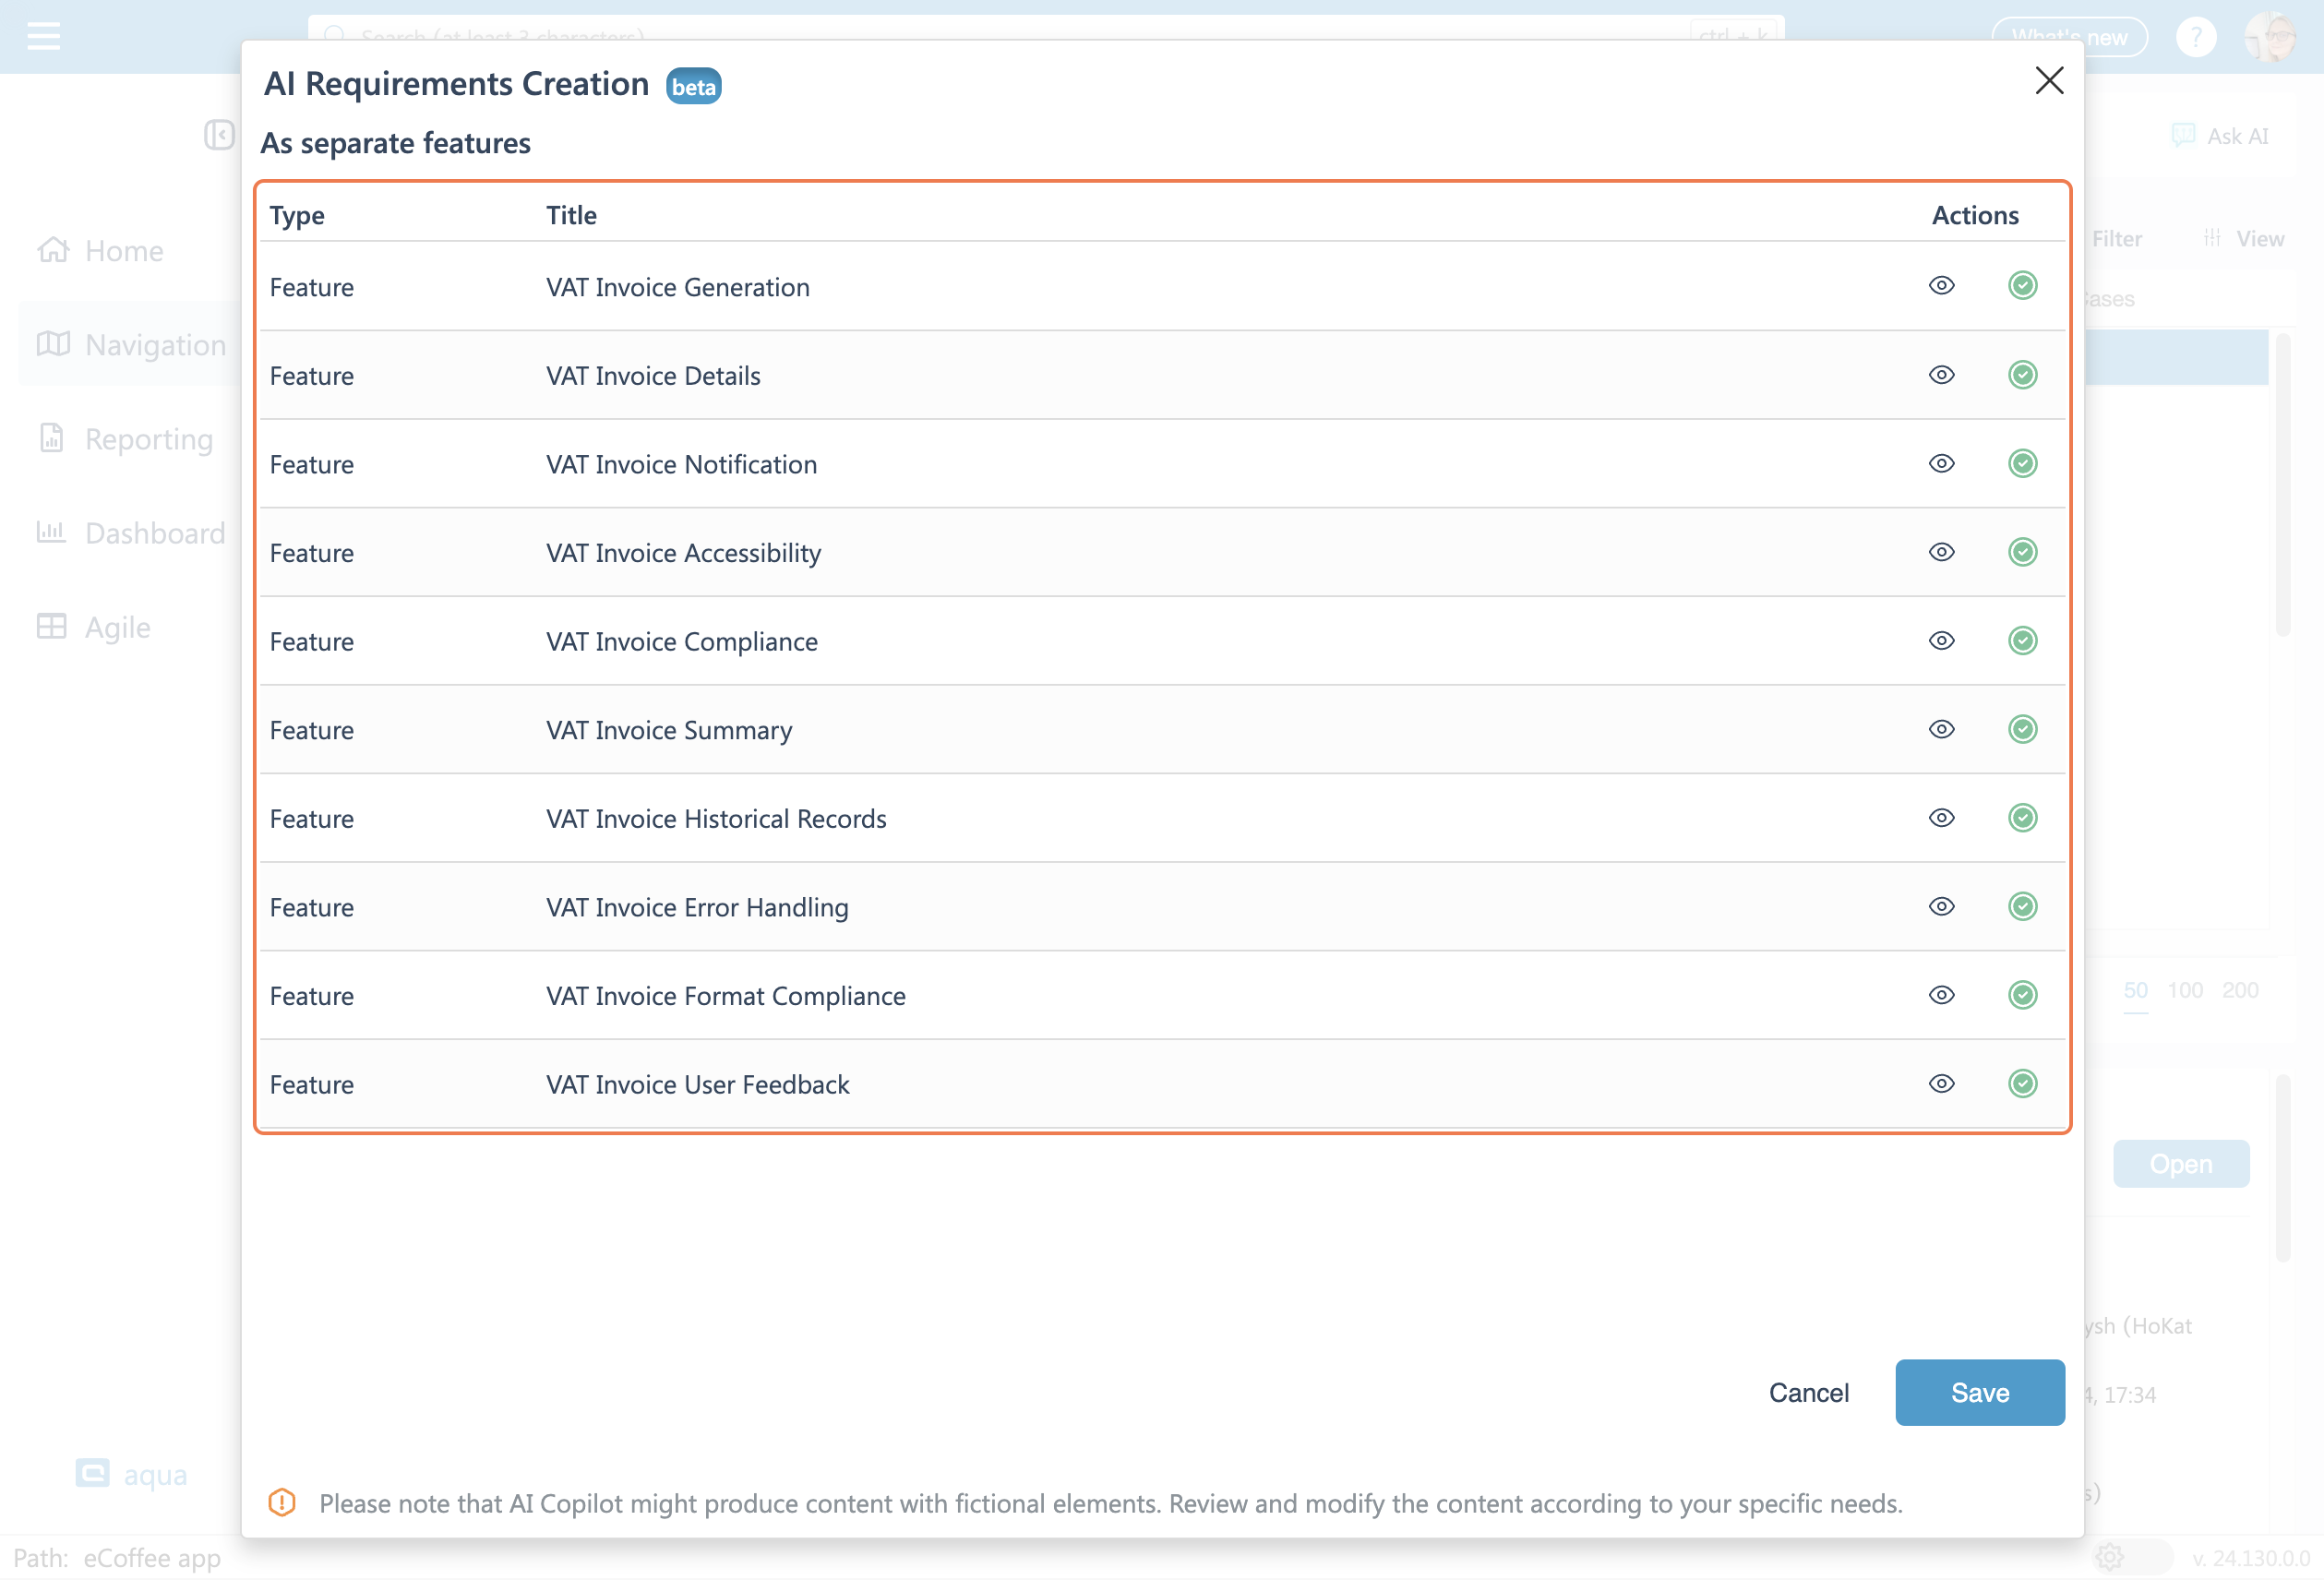The image size is (2324, 1580).
Task: Deselect VAT Invoice Accessibility via green check
Action: [2022, 552]
